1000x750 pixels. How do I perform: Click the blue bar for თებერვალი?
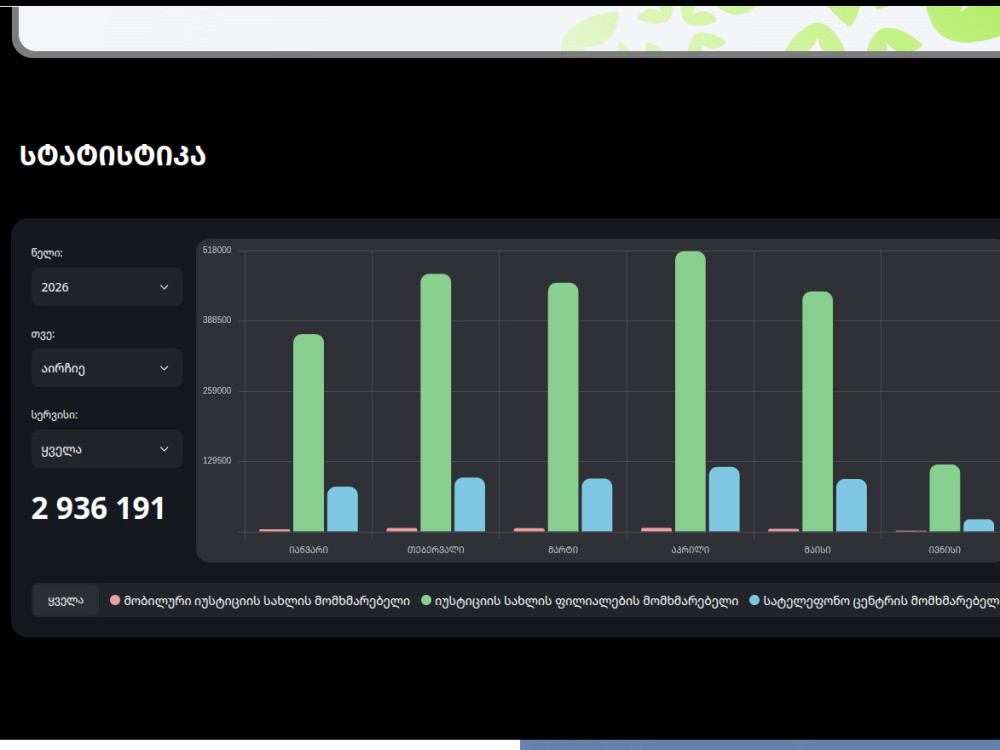point(469,504)
